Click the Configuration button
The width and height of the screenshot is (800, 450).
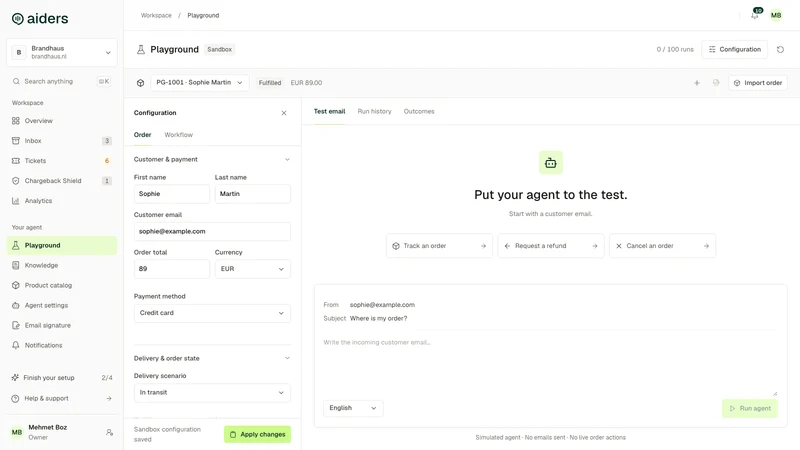pos(735,49)
